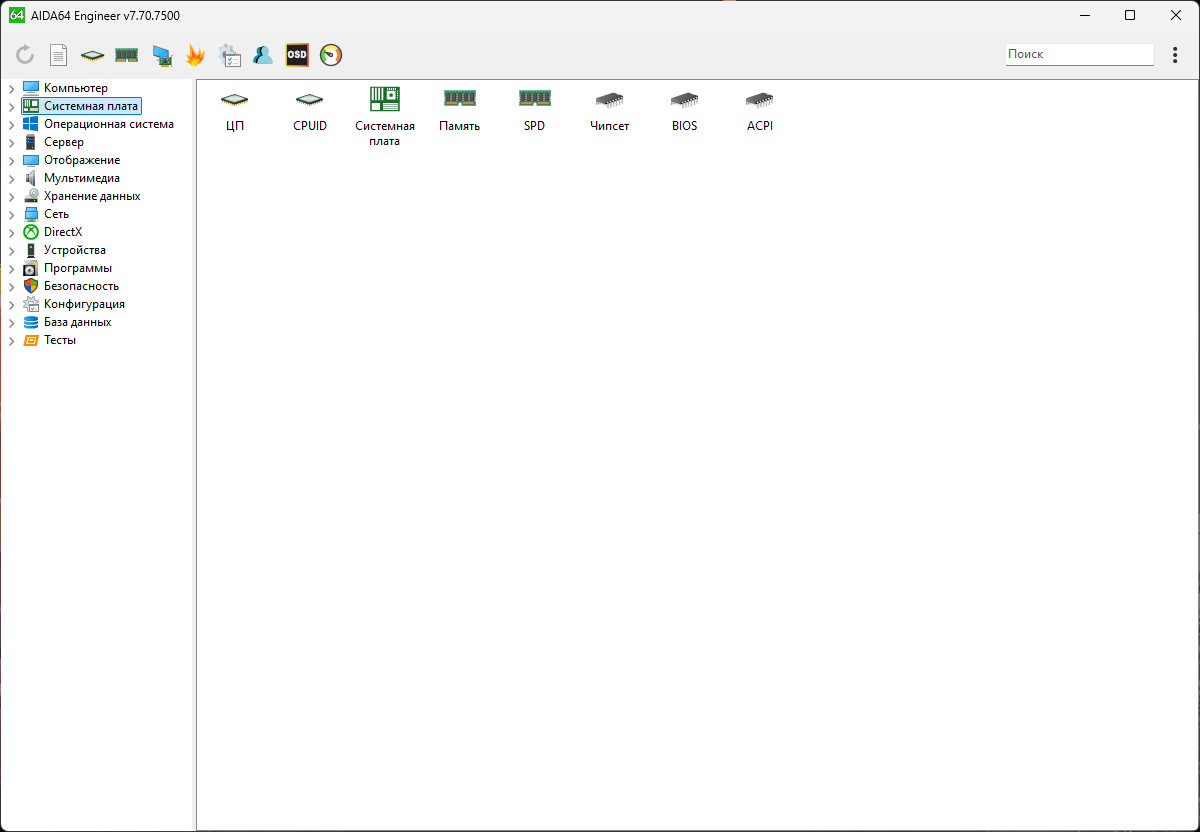The width and height of the screenshot is (1200, 832).
Task: Open the Память item in the main pane
Action: 460,110
